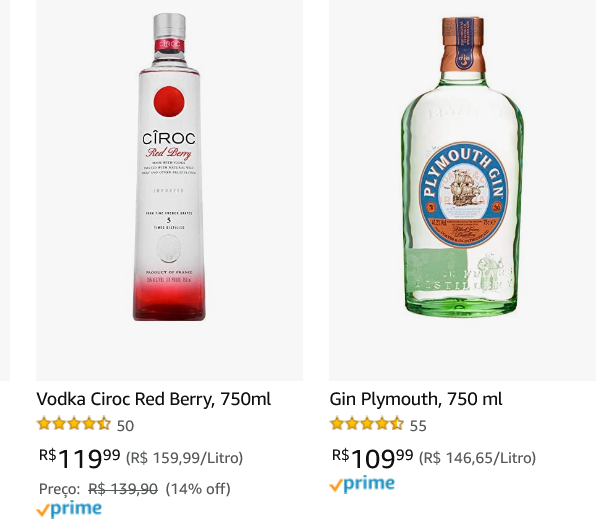597x521 pixels.
Task: Click the Plymouth Gin ship label on the bottle
Action: pos(463,195)
